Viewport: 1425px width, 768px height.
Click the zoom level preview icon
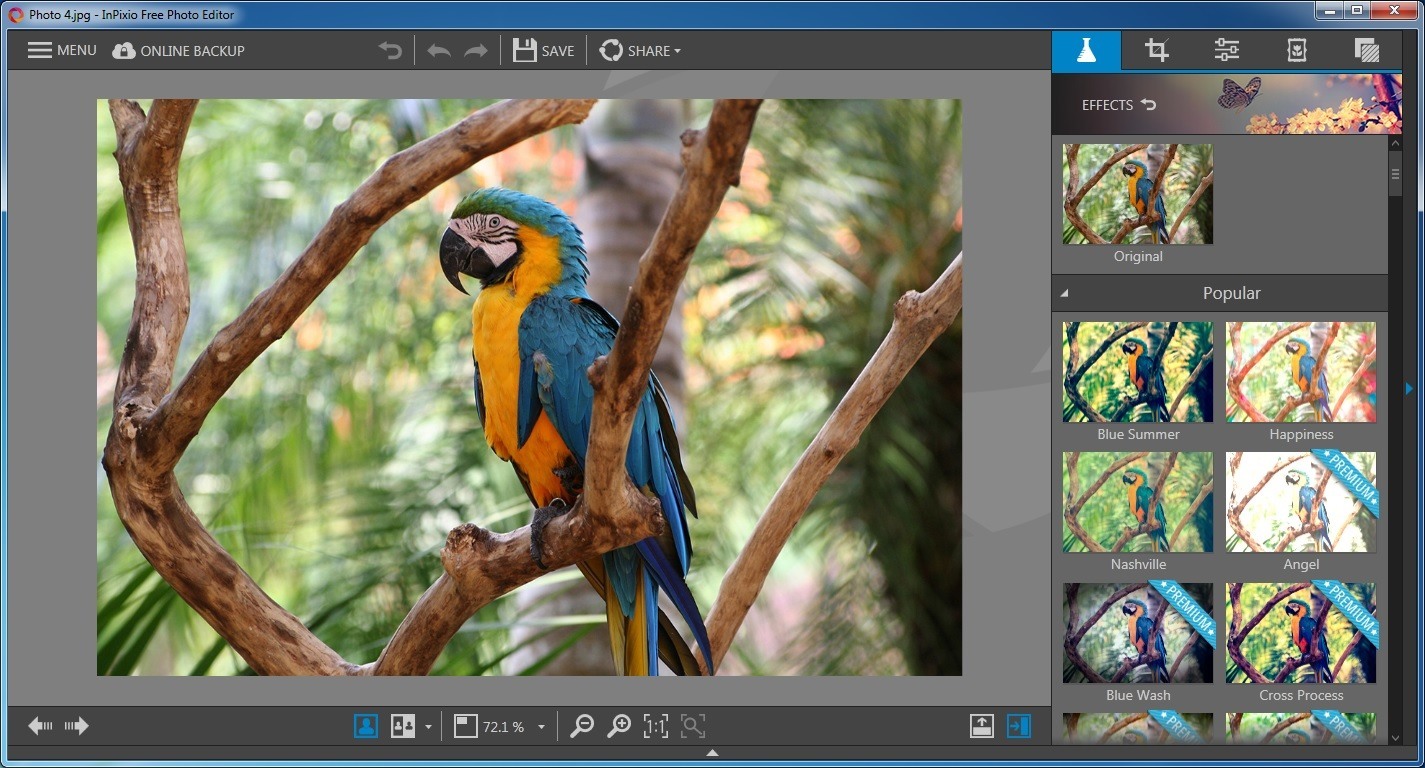point(465,726)
